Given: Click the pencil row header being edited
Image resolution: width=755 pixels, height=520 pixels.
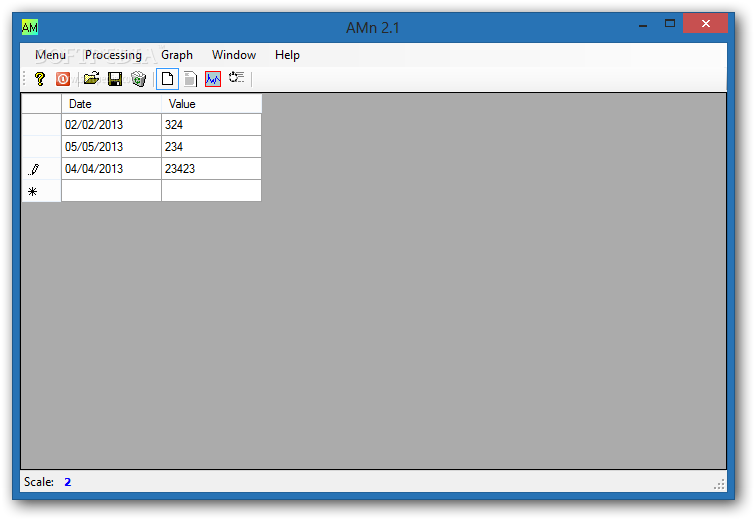Looking at the screenshot, I should click(x=41, y=169).
